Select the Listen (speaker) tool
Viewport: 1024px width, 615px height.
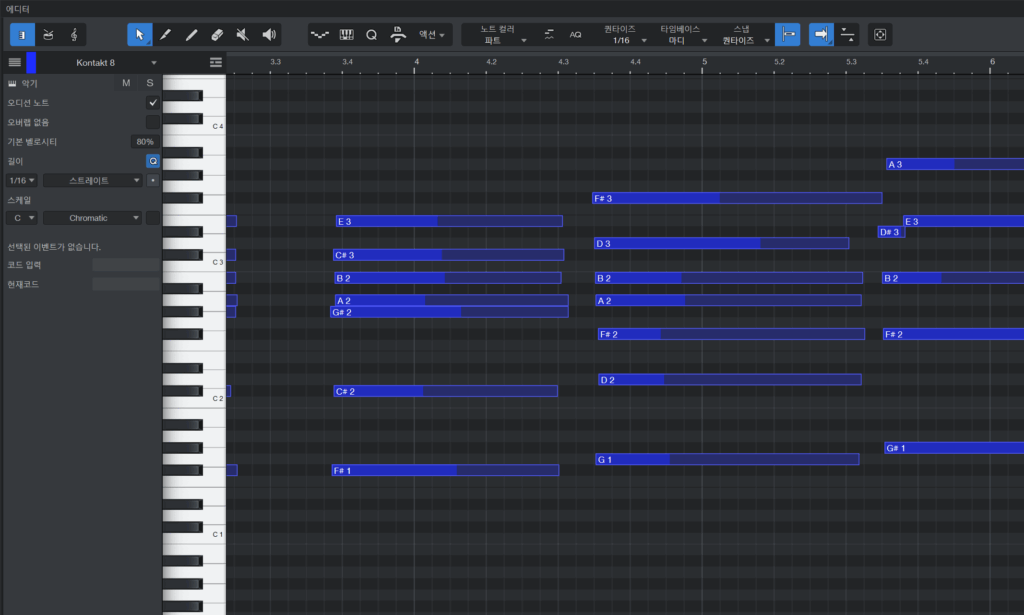[x=269, y=34]
